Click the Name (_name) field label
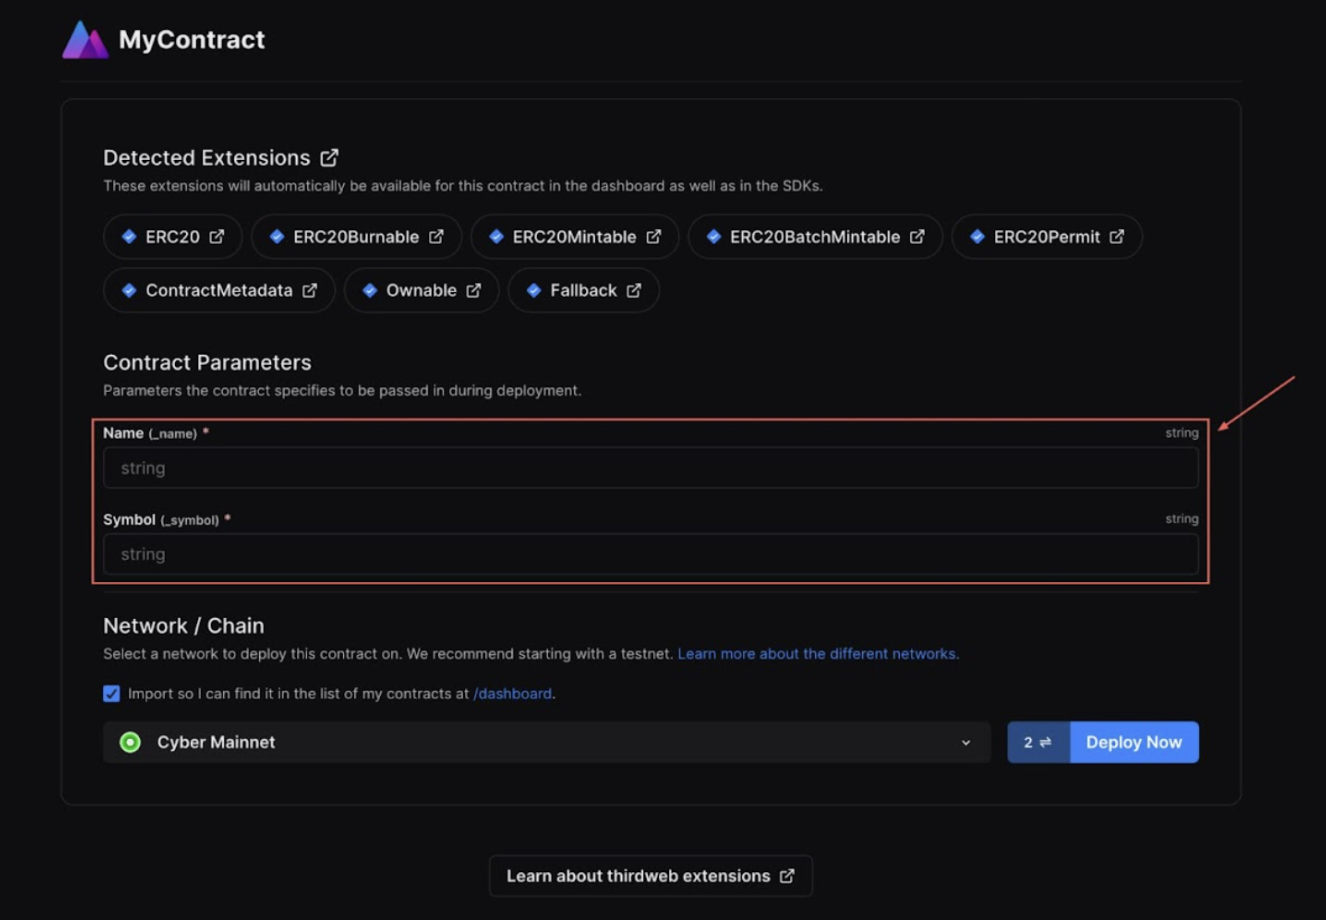 156,433
